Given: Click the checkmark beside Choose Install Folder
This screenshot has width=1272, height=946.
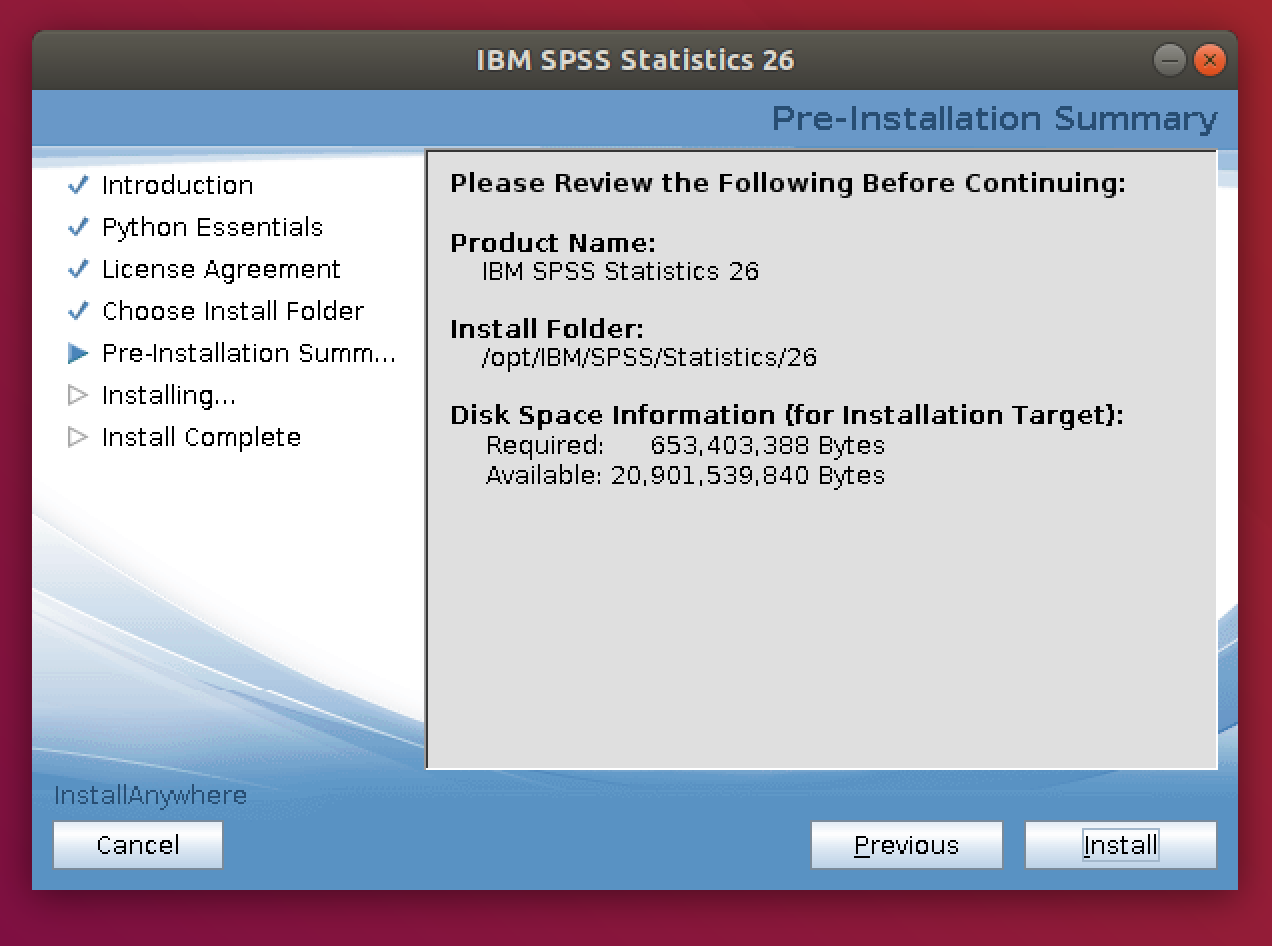Looking at the screenshot, I should coord(78,312).
